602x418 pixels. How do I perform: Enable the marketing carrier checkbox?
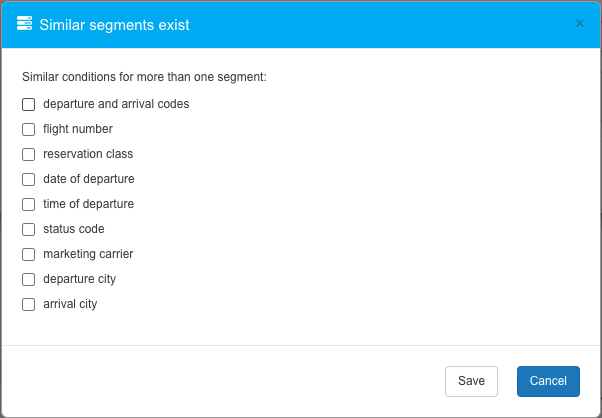coord(29,254)
